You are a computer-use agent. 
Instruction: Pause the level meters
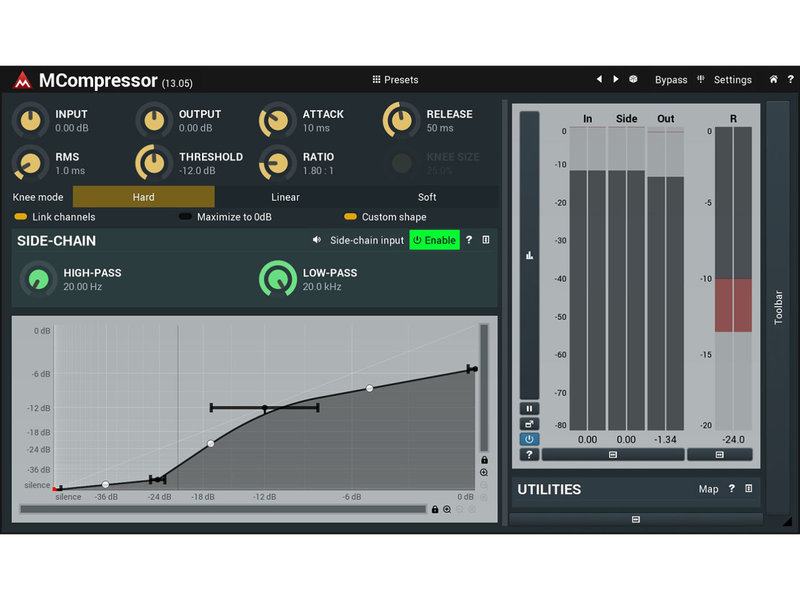529,409
